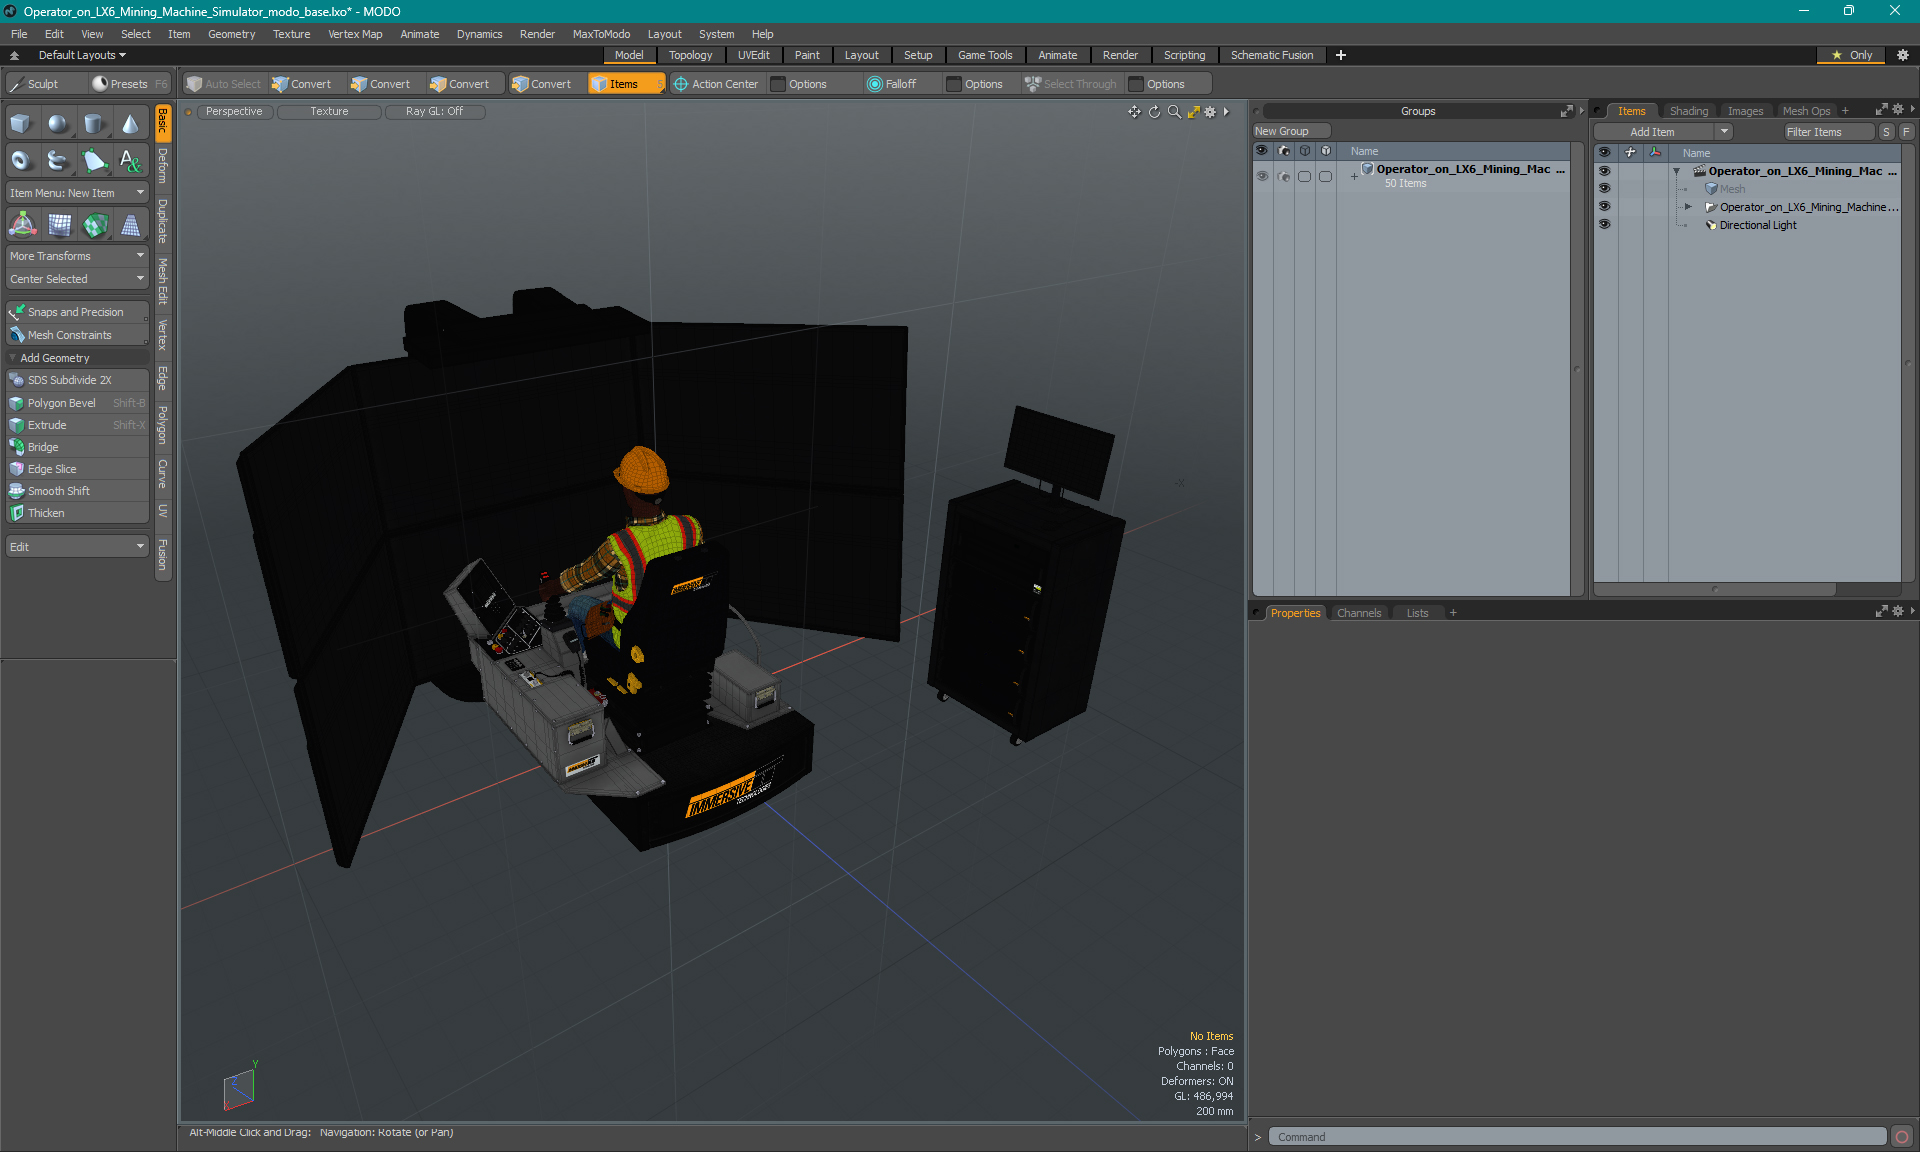The width and height of the screenshot is (1920, 1152).
Task: Switch to the Shading tab
Action: [1688, 111]
